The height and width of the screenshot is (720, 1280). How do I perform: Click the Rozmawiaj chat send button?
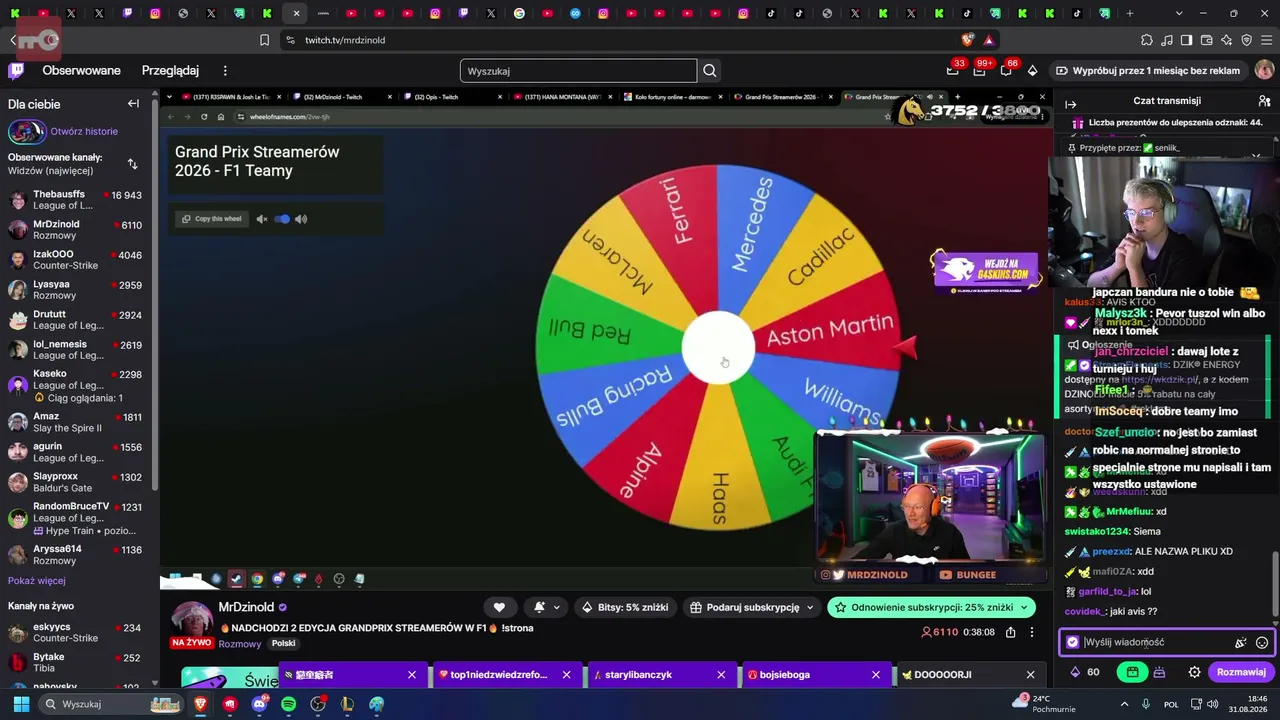coord(1241,672)
